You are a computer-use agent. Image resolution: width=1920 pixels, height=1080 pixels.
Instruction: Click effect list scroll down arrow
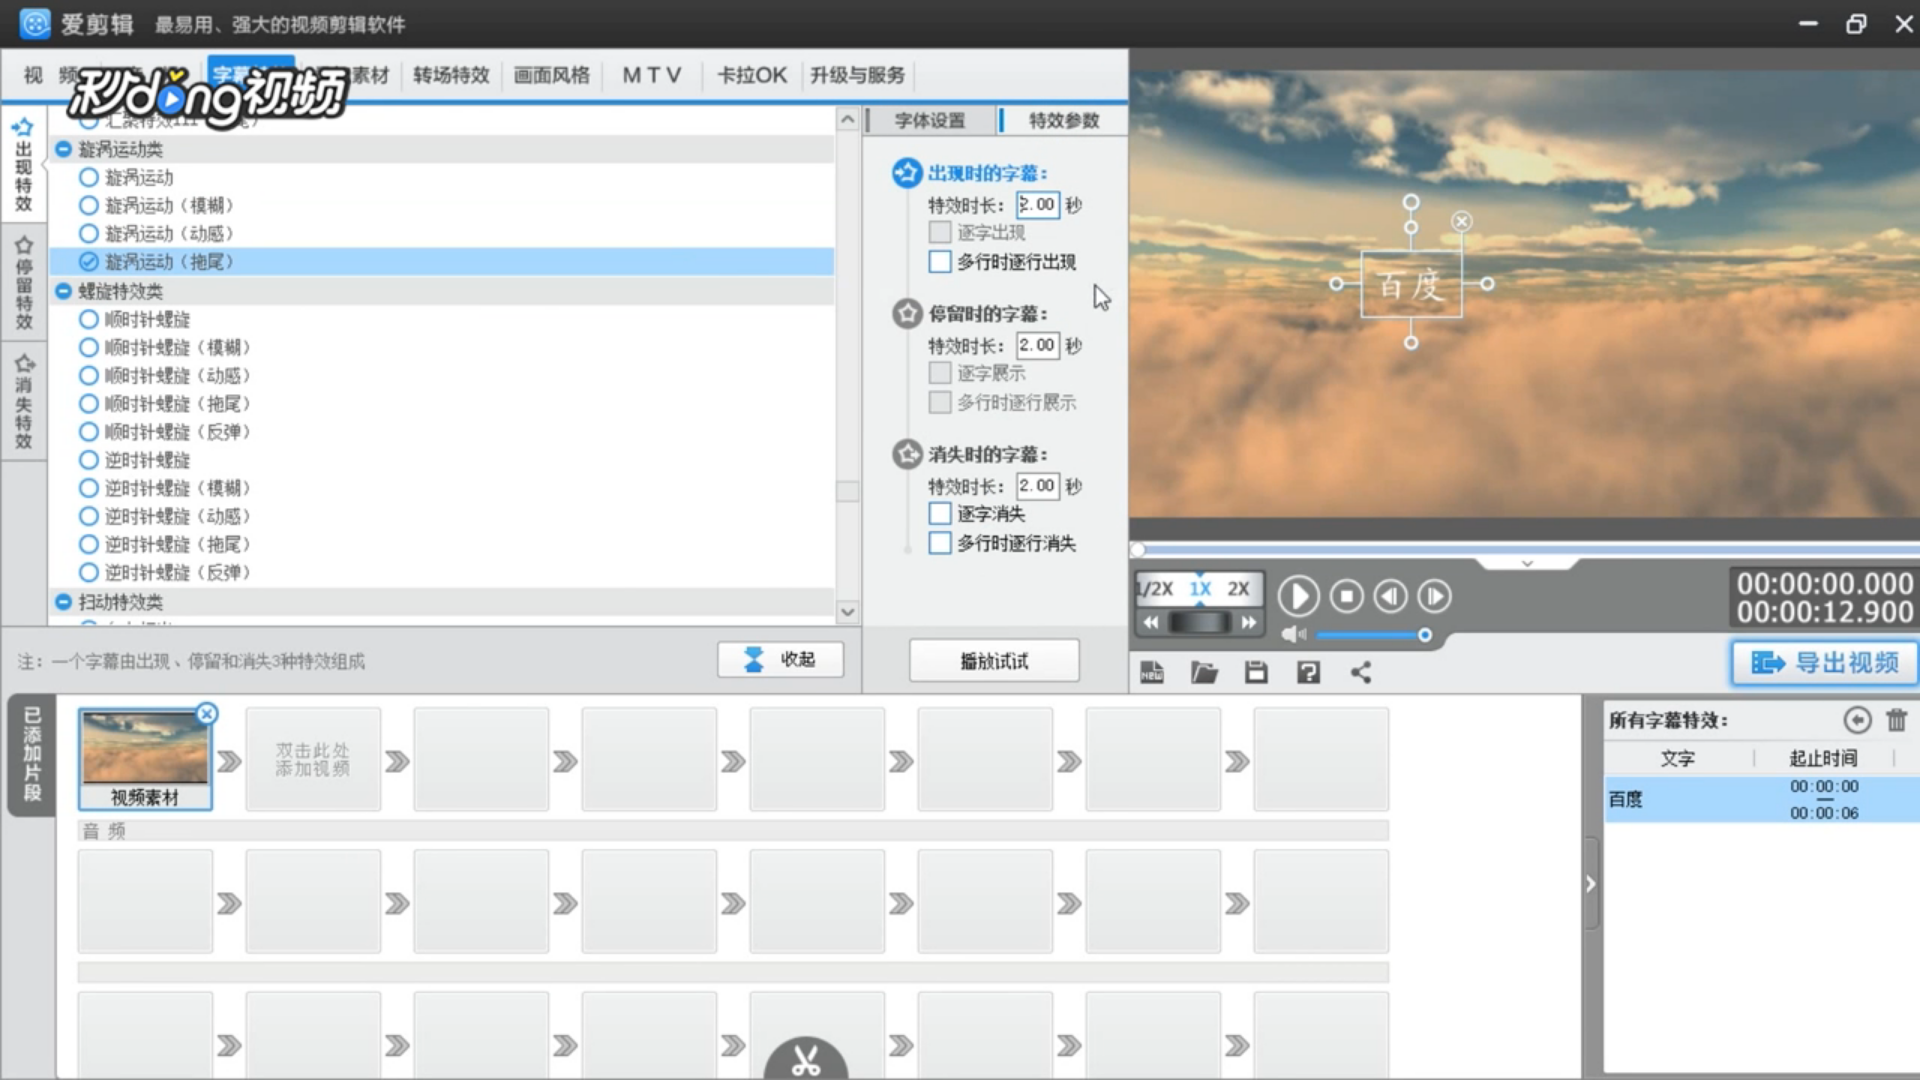848,611
